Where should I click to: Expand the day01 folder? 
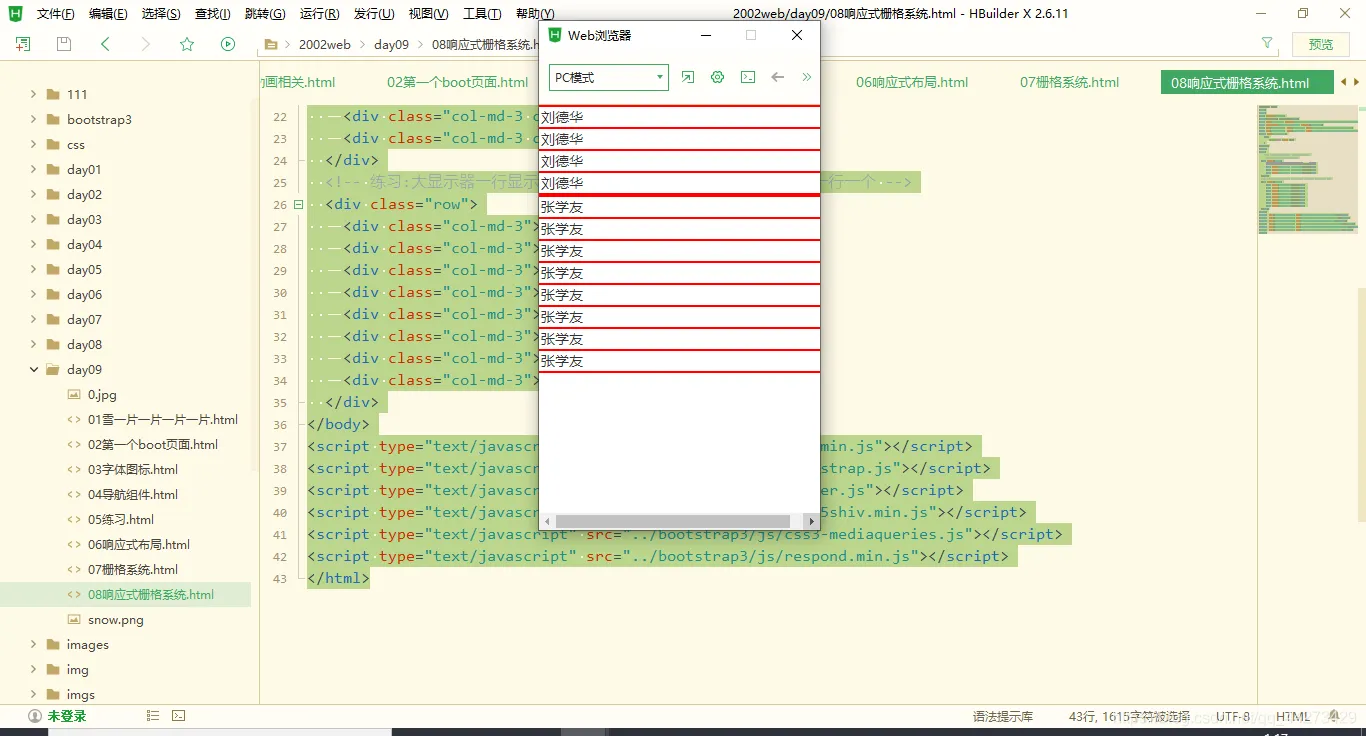pos(33,169)
